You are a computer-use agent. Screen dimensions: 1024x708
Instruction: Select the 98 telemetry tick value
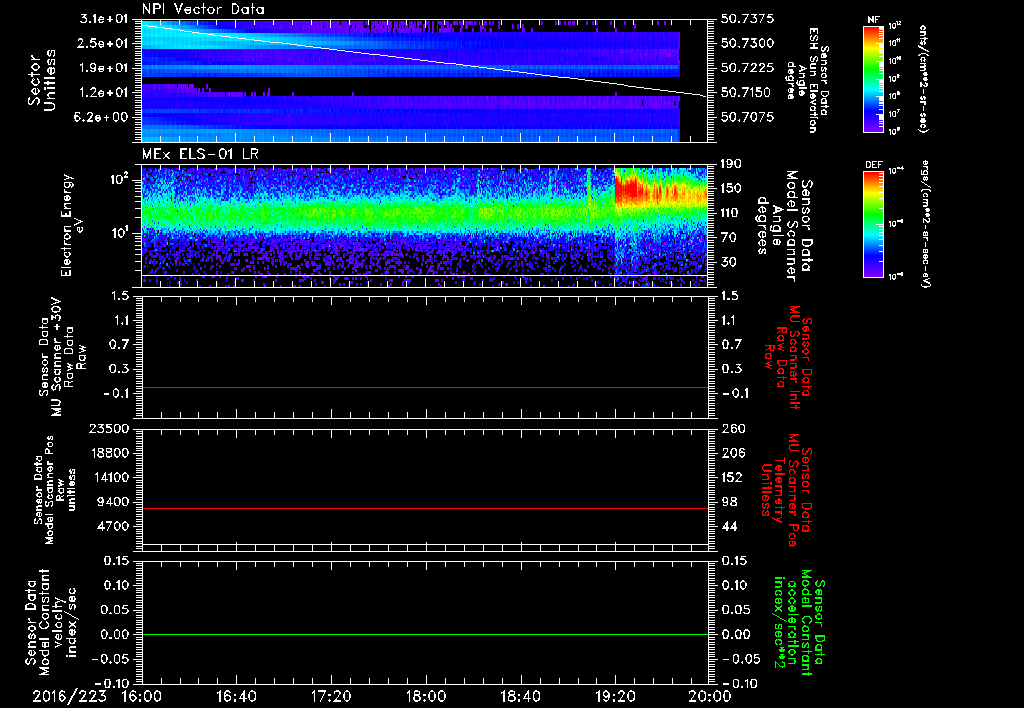(729, 502)
